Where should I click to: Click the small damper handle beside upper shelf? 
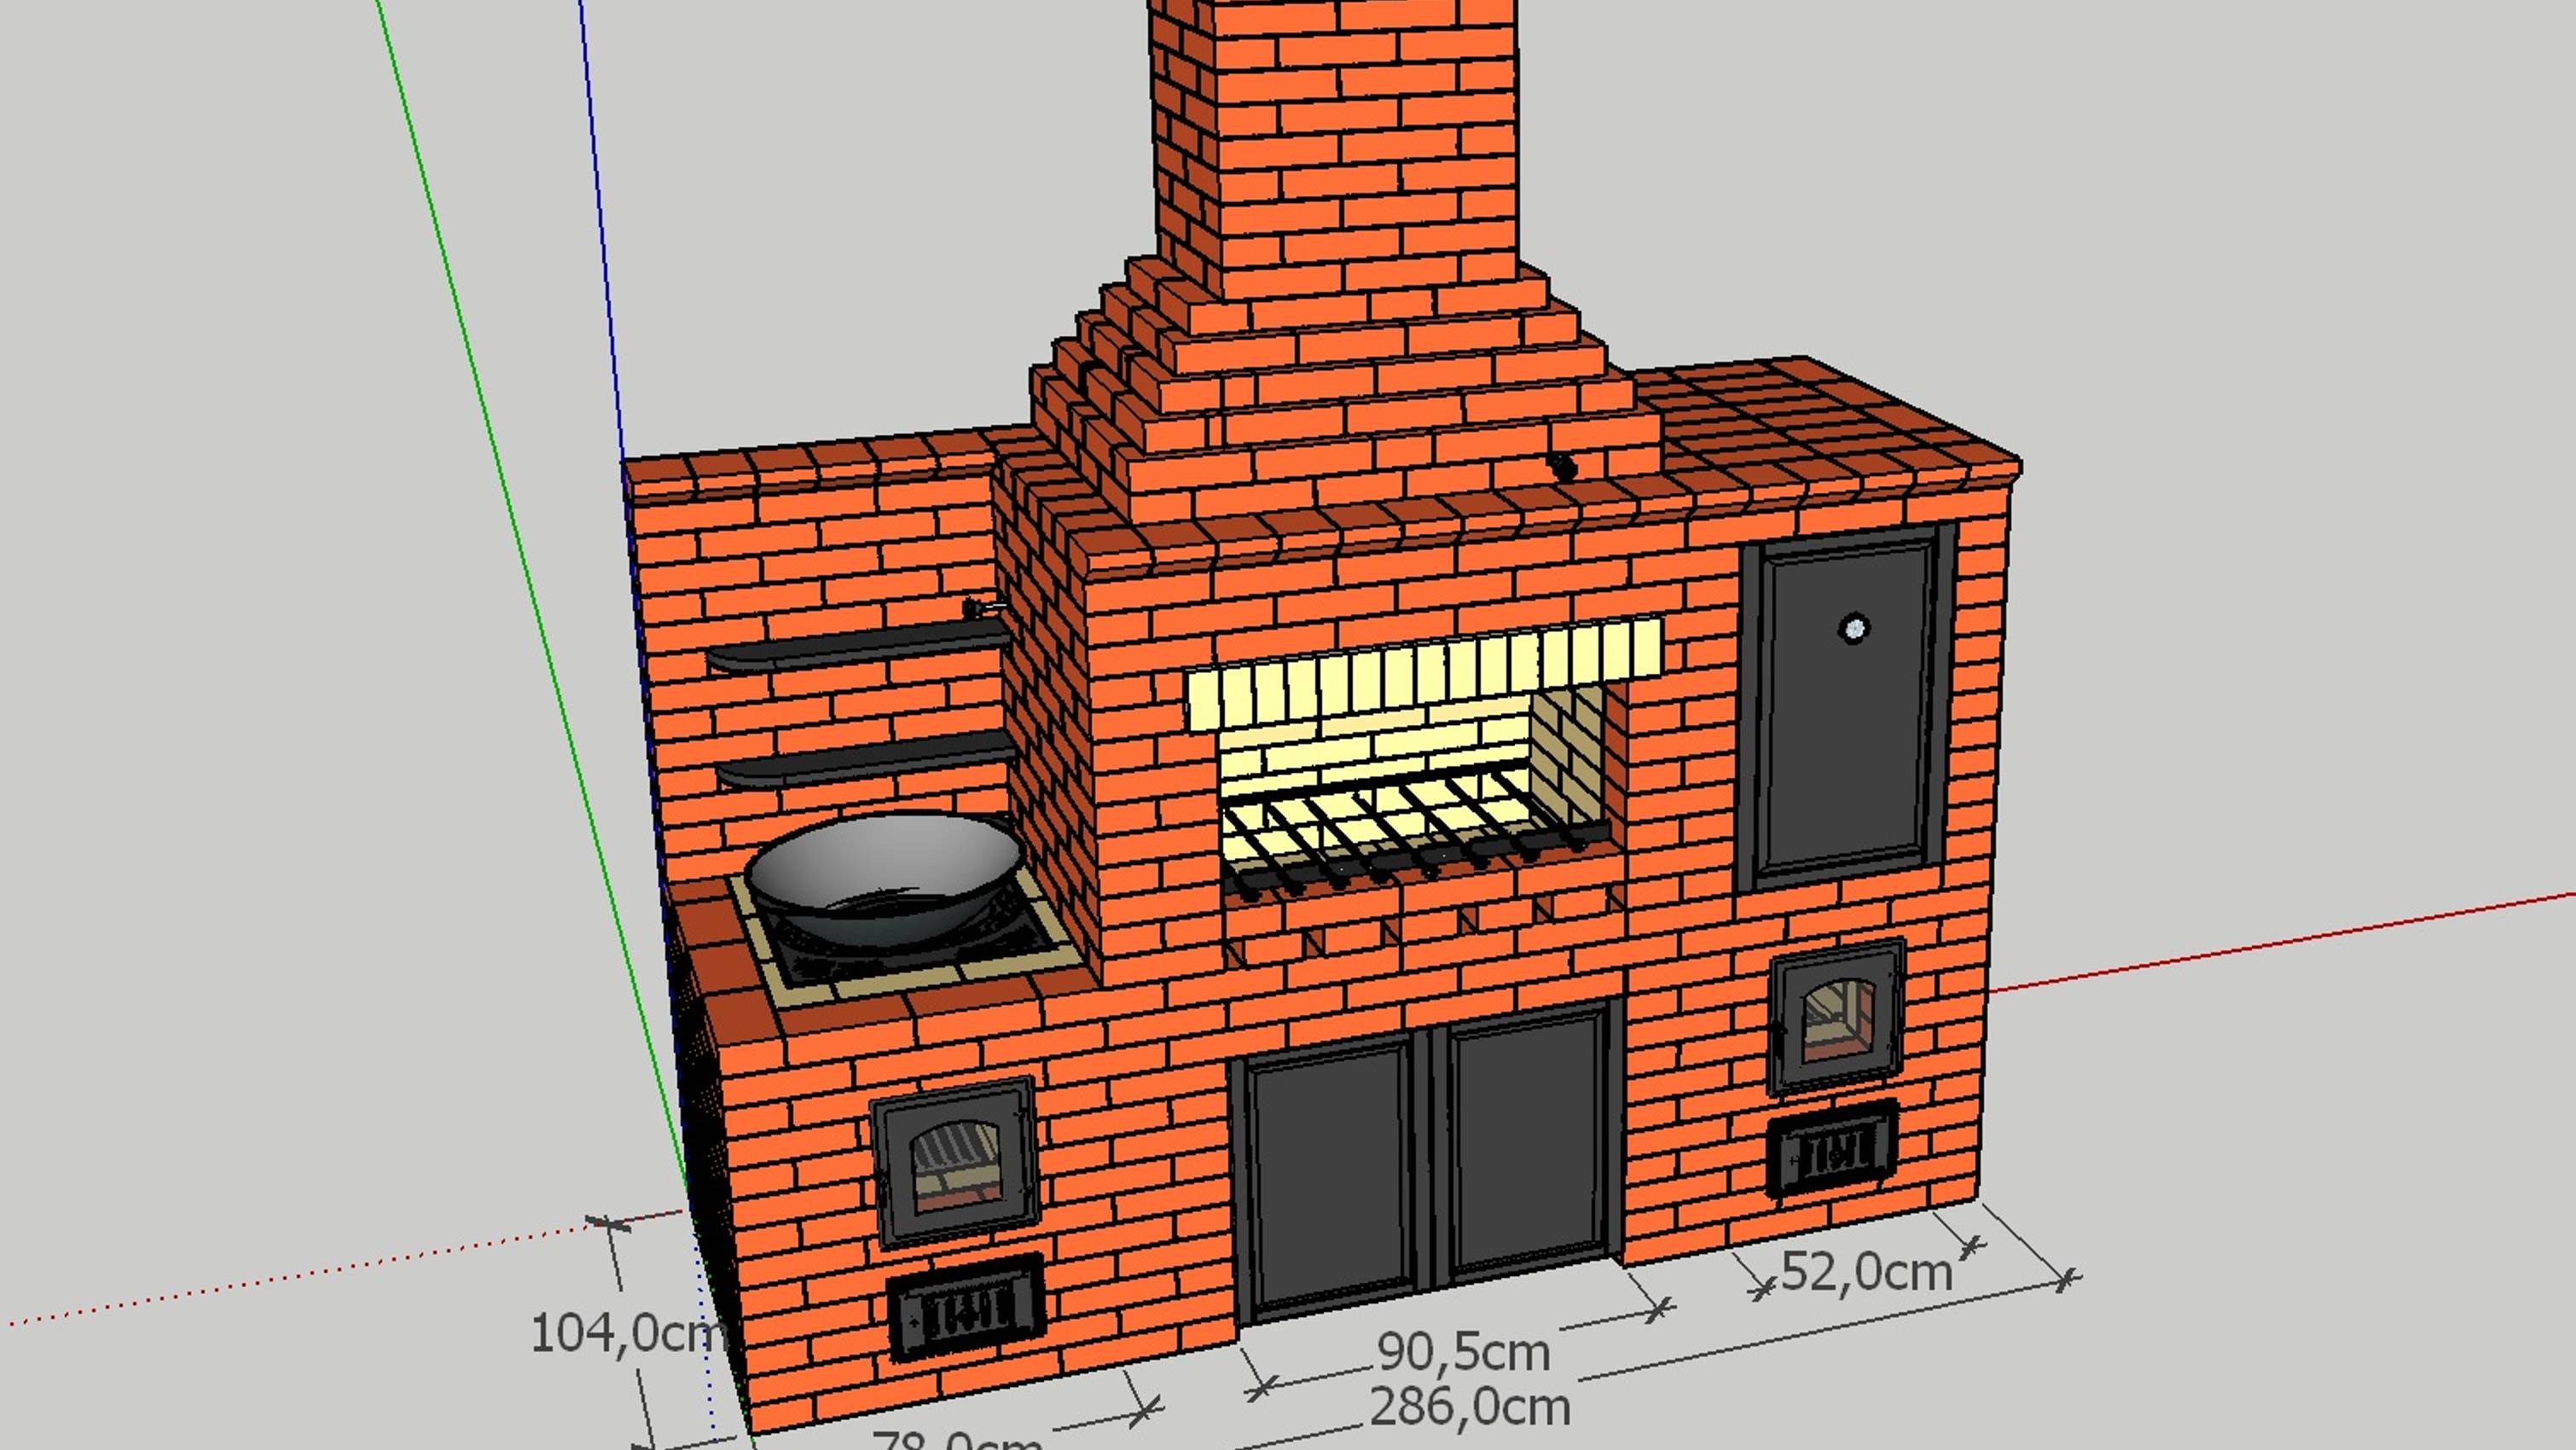coord(983,607)
